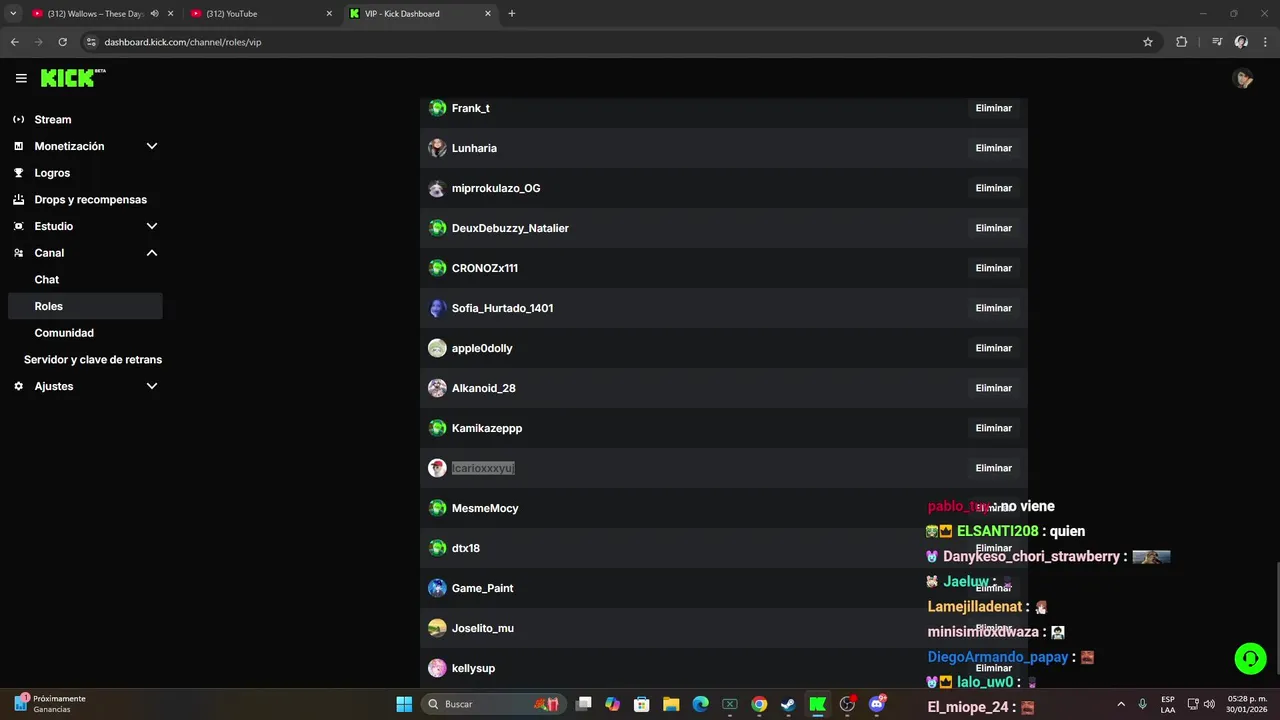Screen dimensions: 1280x720
Task: Click the Drops y recompensas icon
Action: pos(18,199)
